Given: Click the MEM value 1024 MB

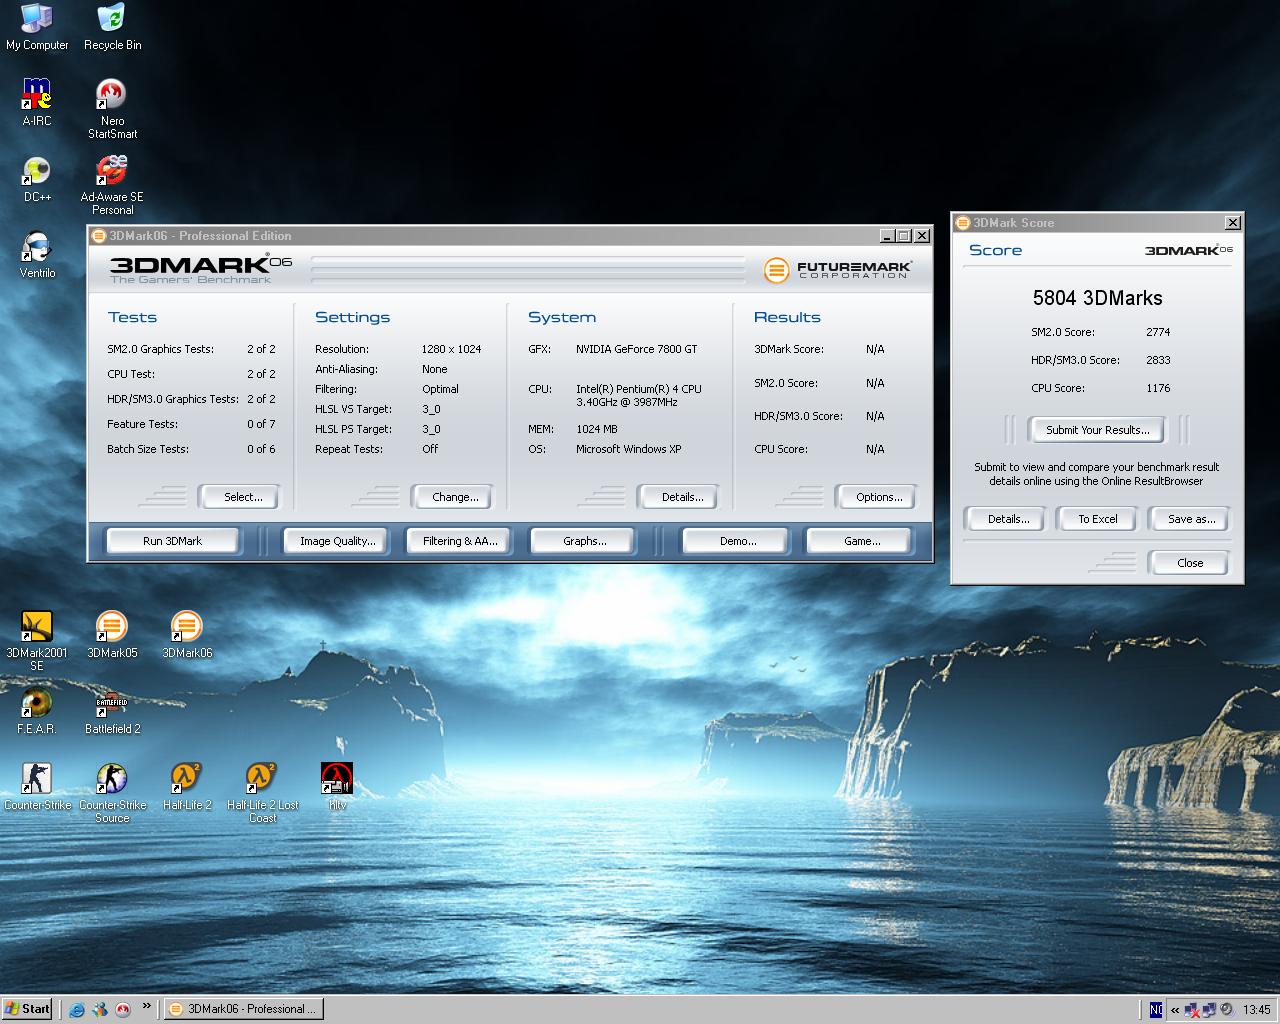Looking at the screenshot, I should 596,429.
